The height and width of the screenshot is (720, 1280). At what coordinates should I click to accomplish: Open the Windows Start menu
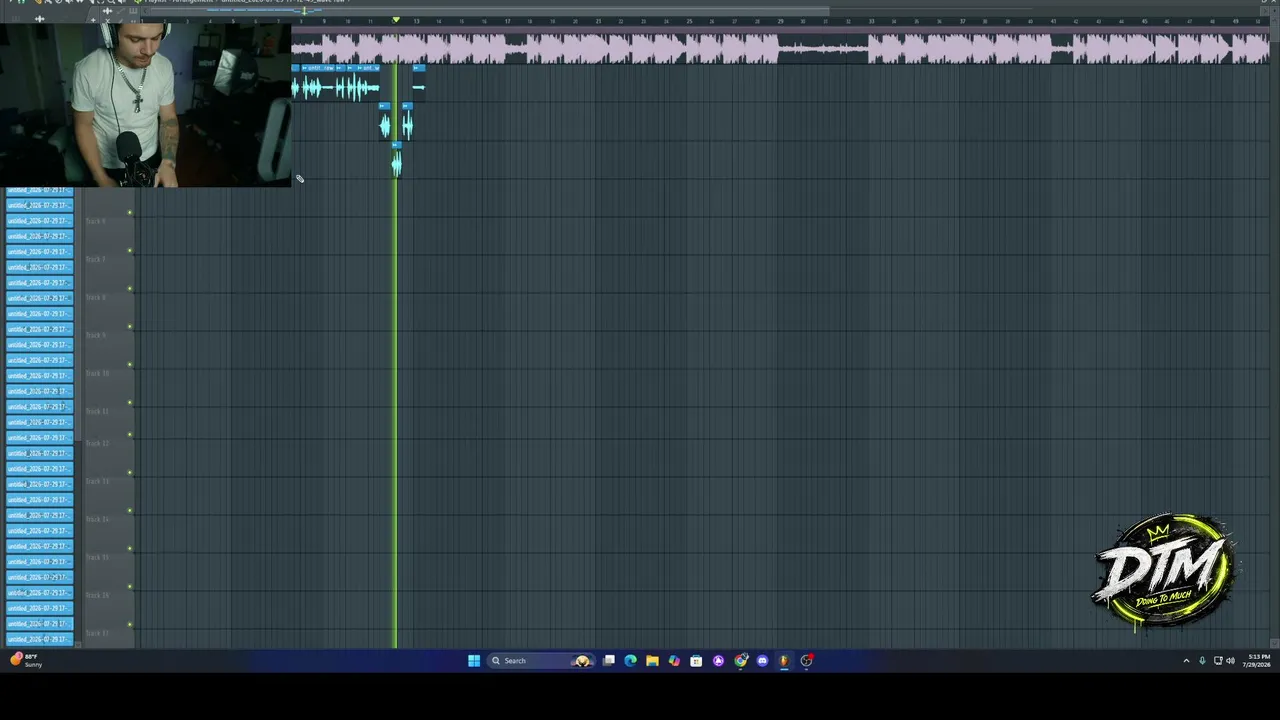click(474, 660)
